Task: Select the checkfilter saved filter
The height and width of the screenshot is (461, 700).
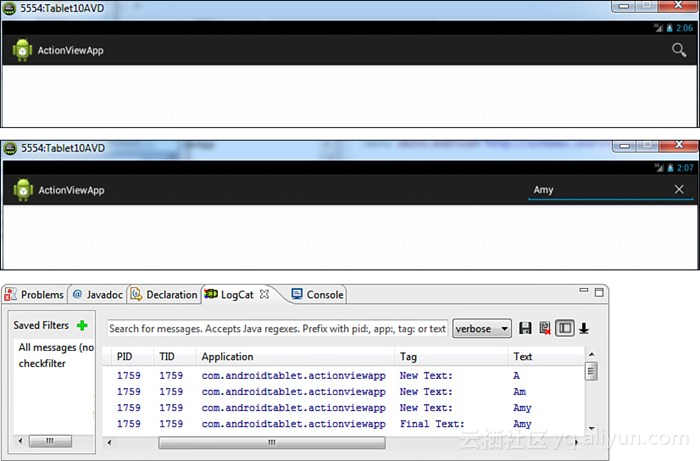Action: click(42, 363)
